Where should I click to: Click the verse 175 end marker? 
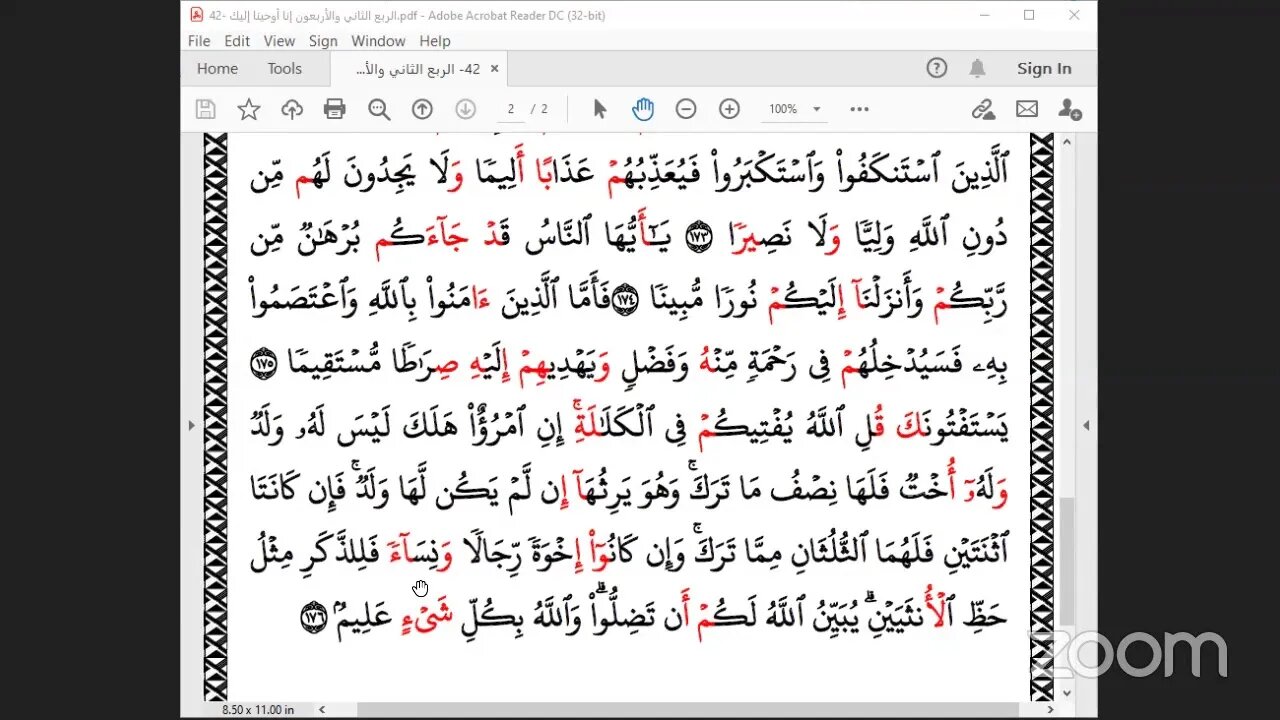point(263,366)
